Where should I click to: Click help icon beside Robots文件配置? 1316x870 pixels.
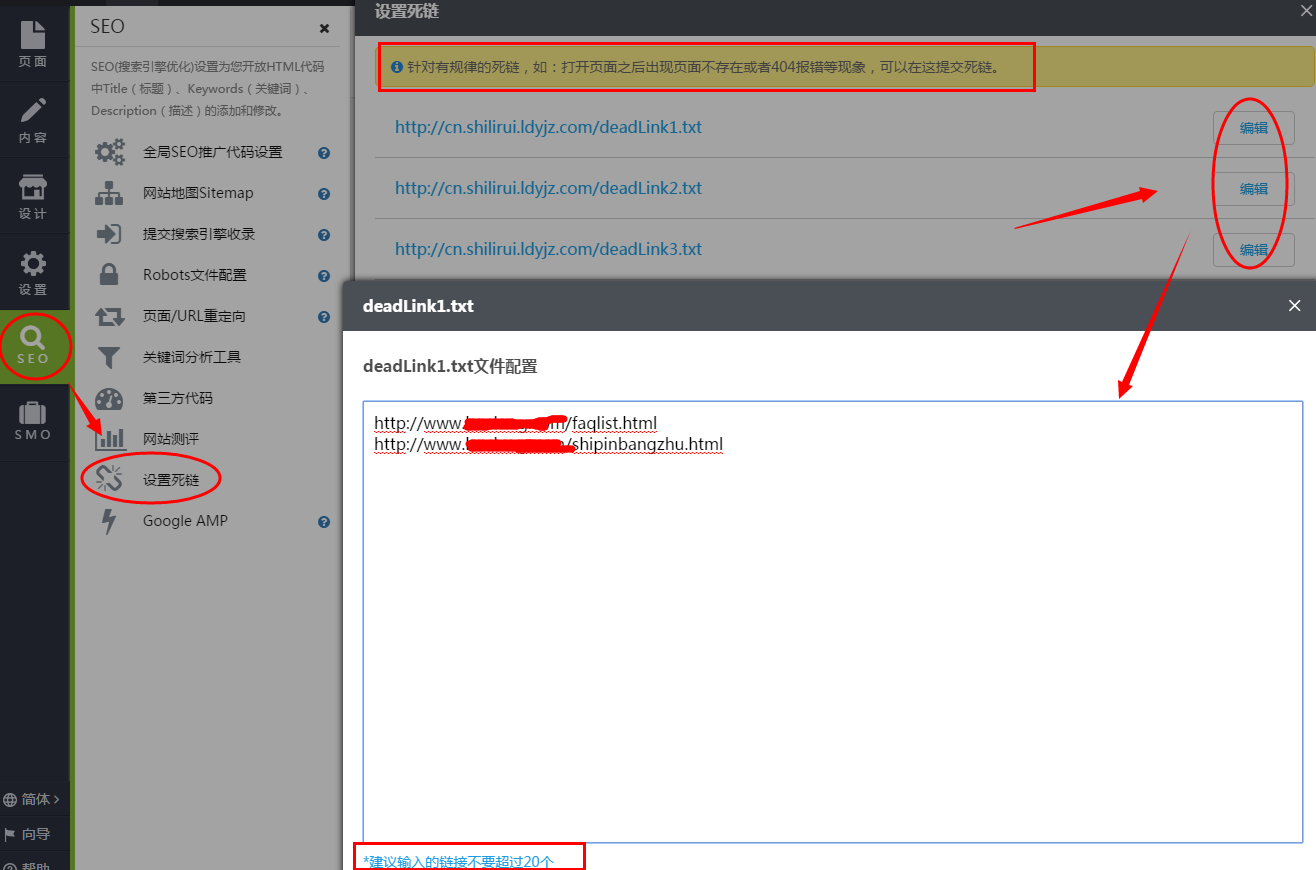click(324, 276)
